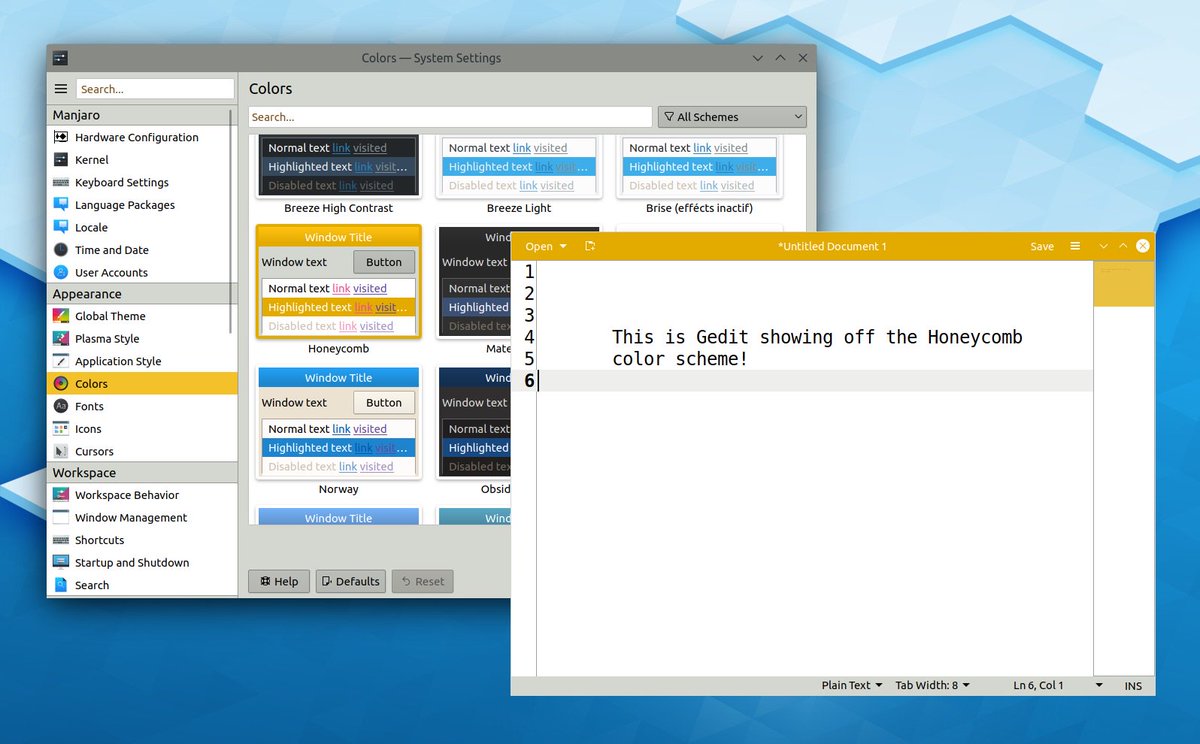Click Norway preview Highlighted text row
This screenshot has height=744, width=1200.
[x=339, y=448]
